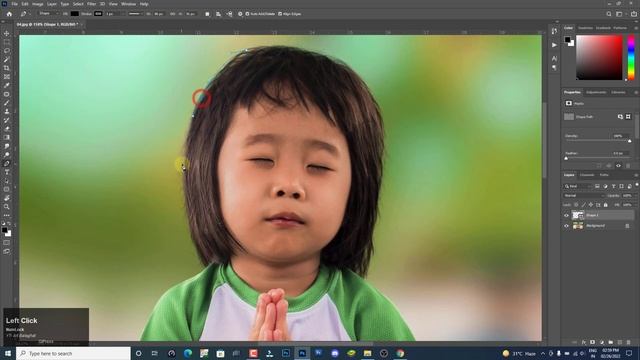Toggle Align Edges checkbox

[x=280, y=14]
